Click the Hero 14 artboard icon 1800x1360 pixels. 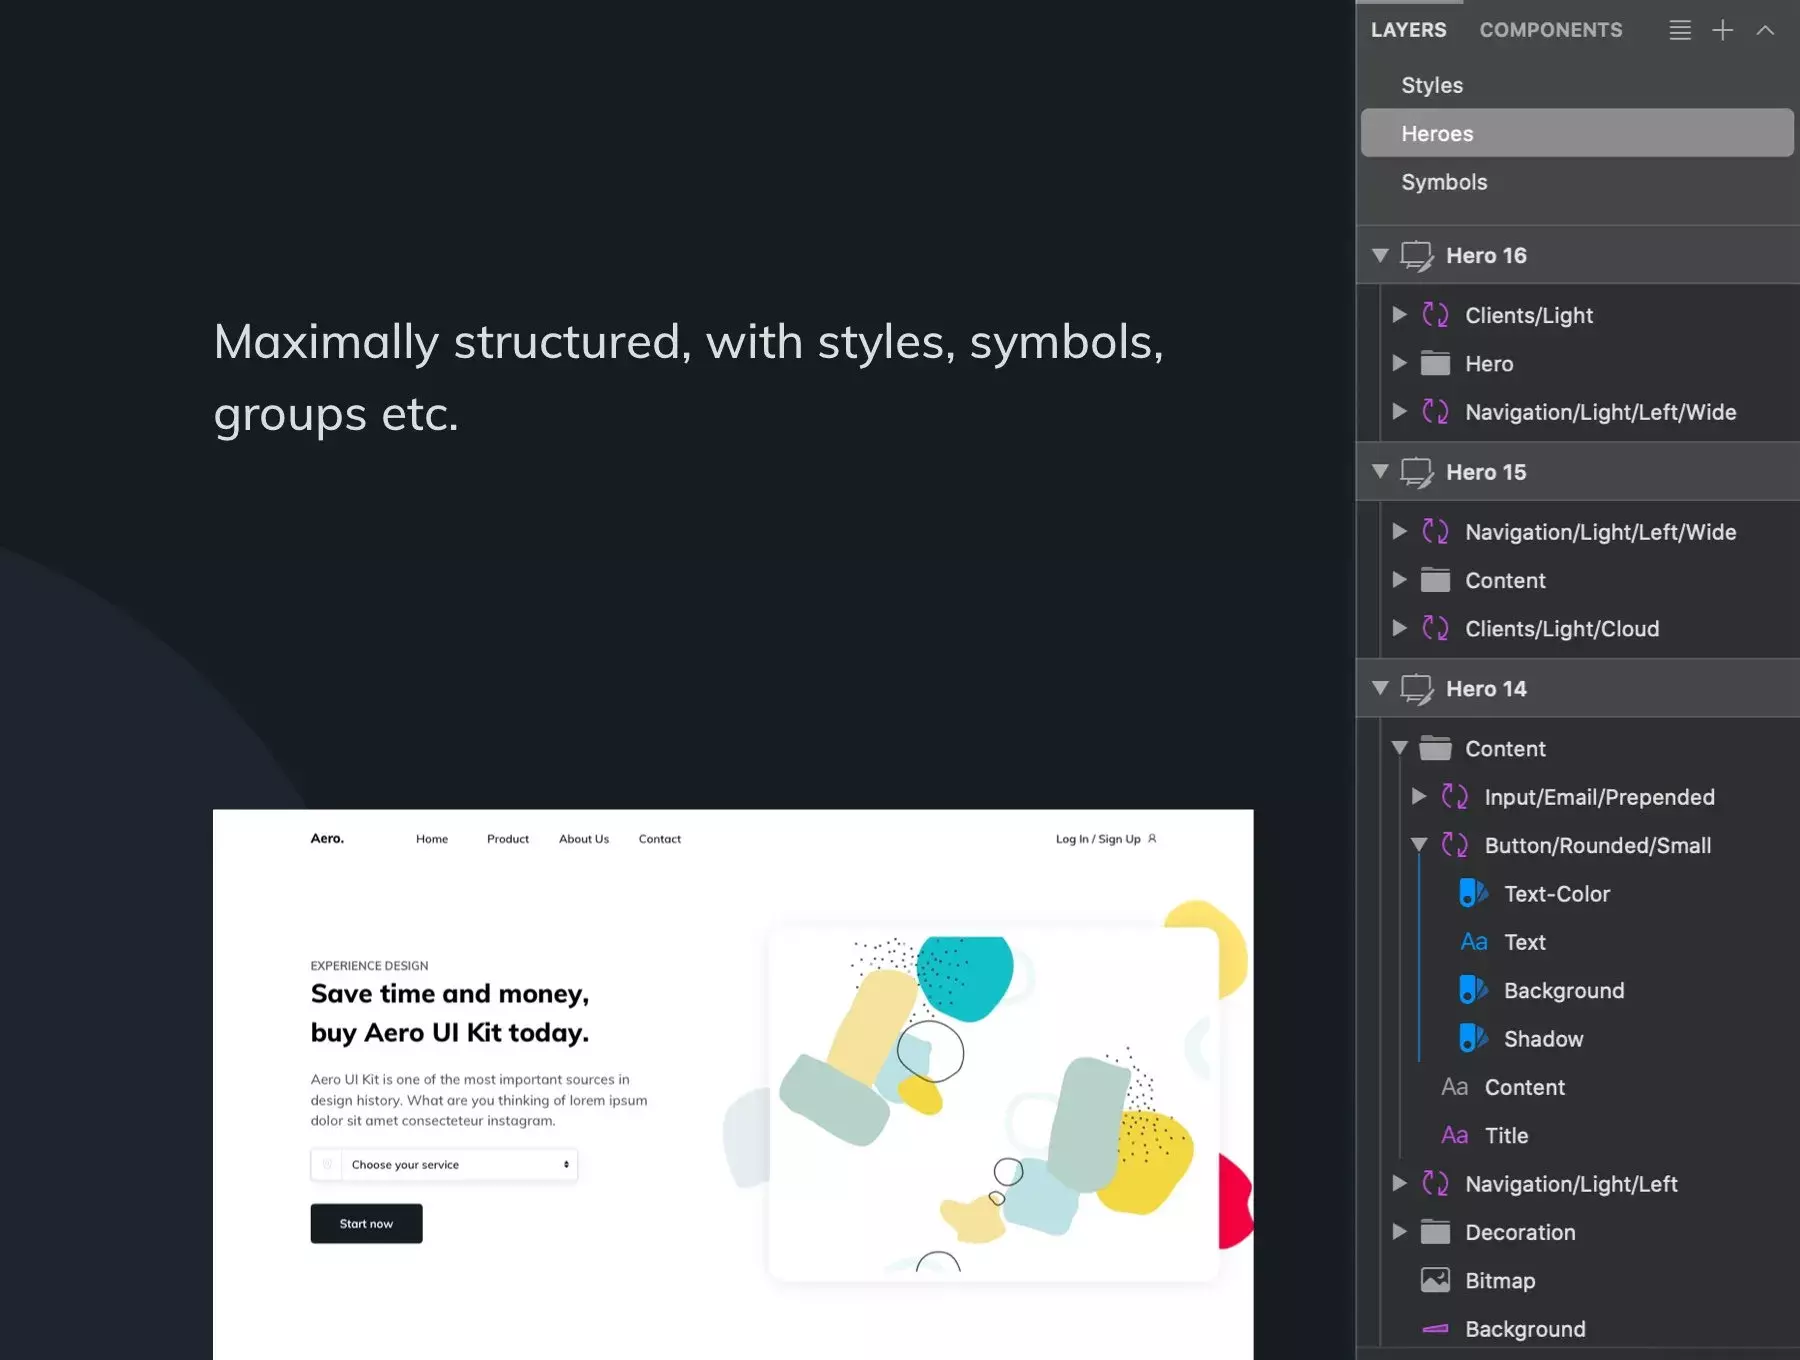(1416, 689)
